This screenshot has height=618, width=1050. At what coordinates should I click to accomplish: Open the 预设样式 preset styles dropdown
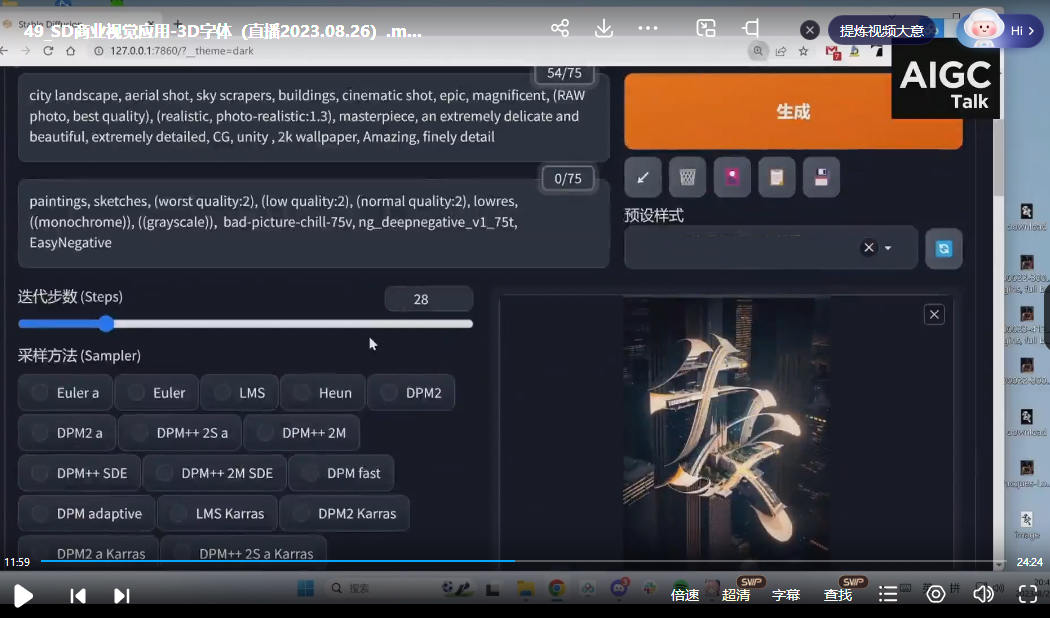click(770, 247)
